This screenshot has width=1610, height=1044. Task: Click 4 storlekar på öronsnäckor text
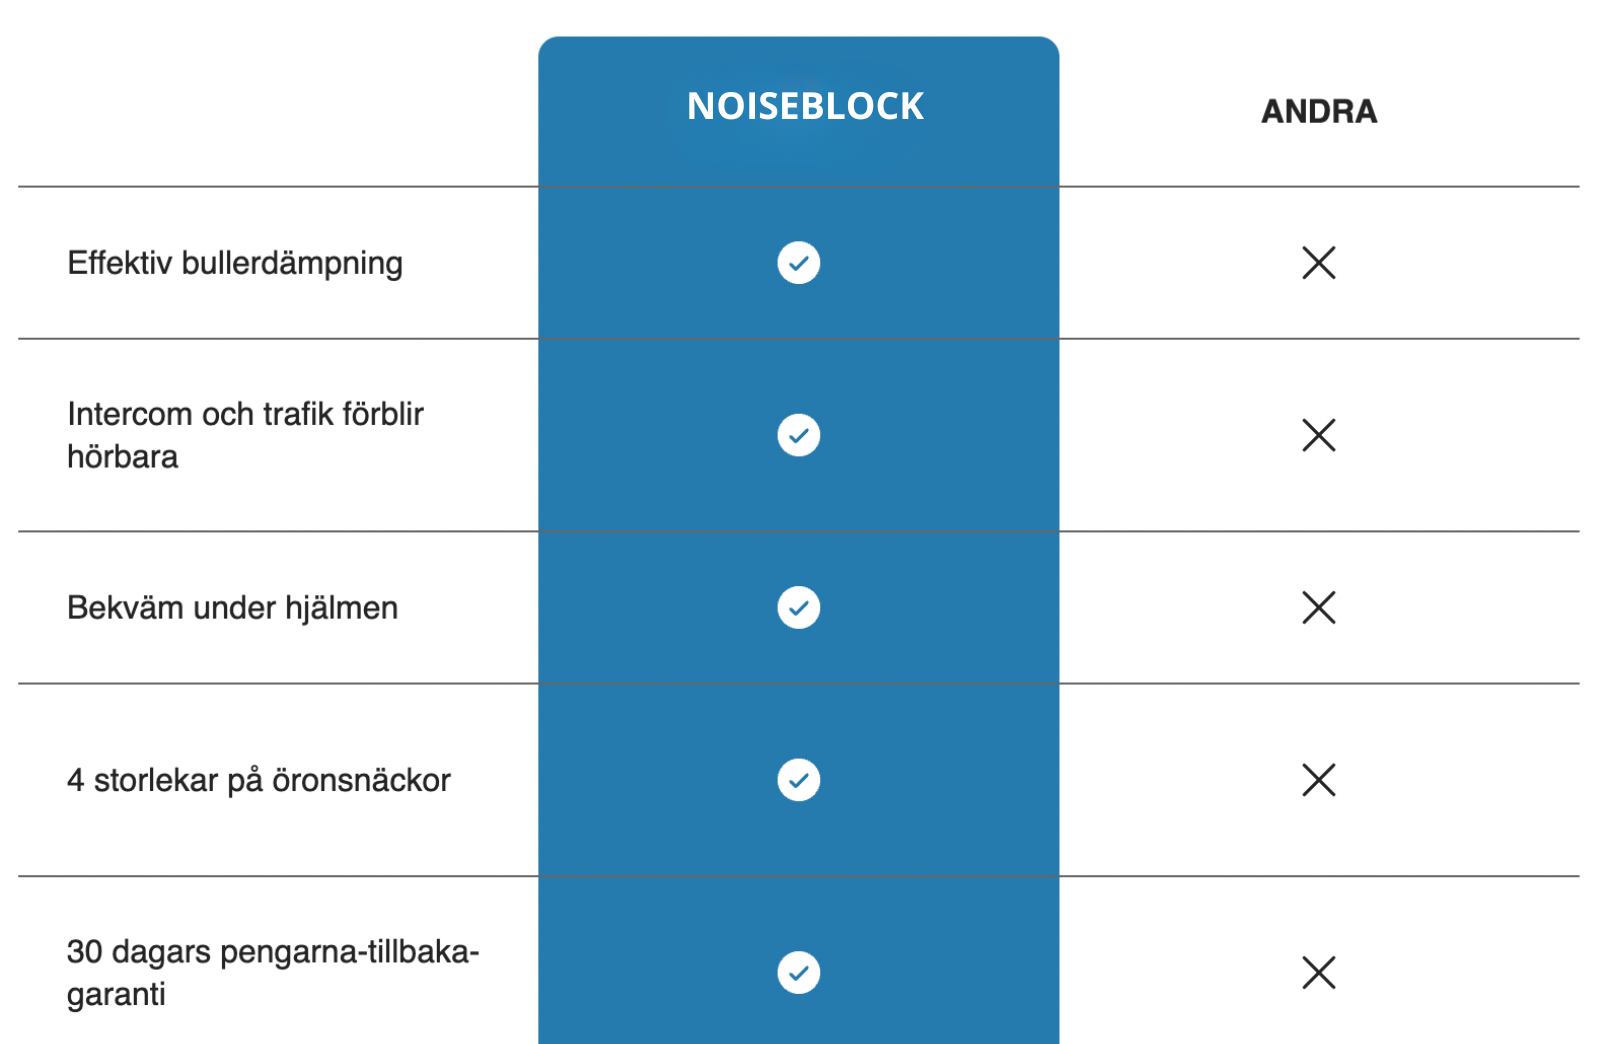[x=258, y=780]
